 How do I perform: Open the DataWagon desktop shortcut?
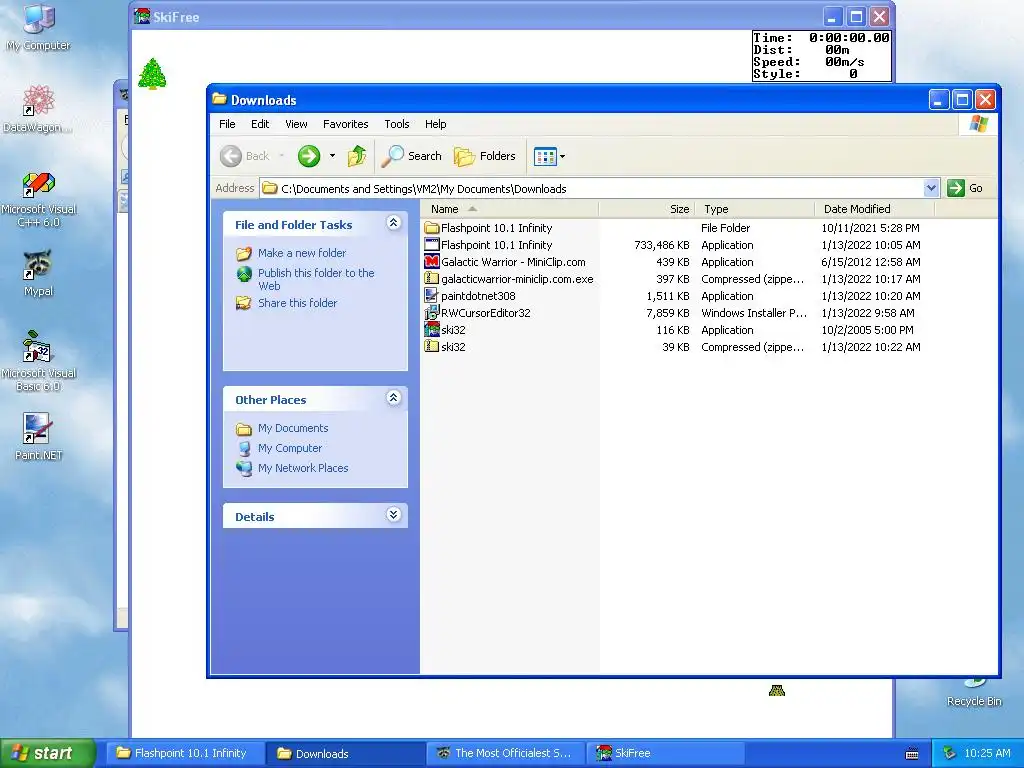[38, 108]
